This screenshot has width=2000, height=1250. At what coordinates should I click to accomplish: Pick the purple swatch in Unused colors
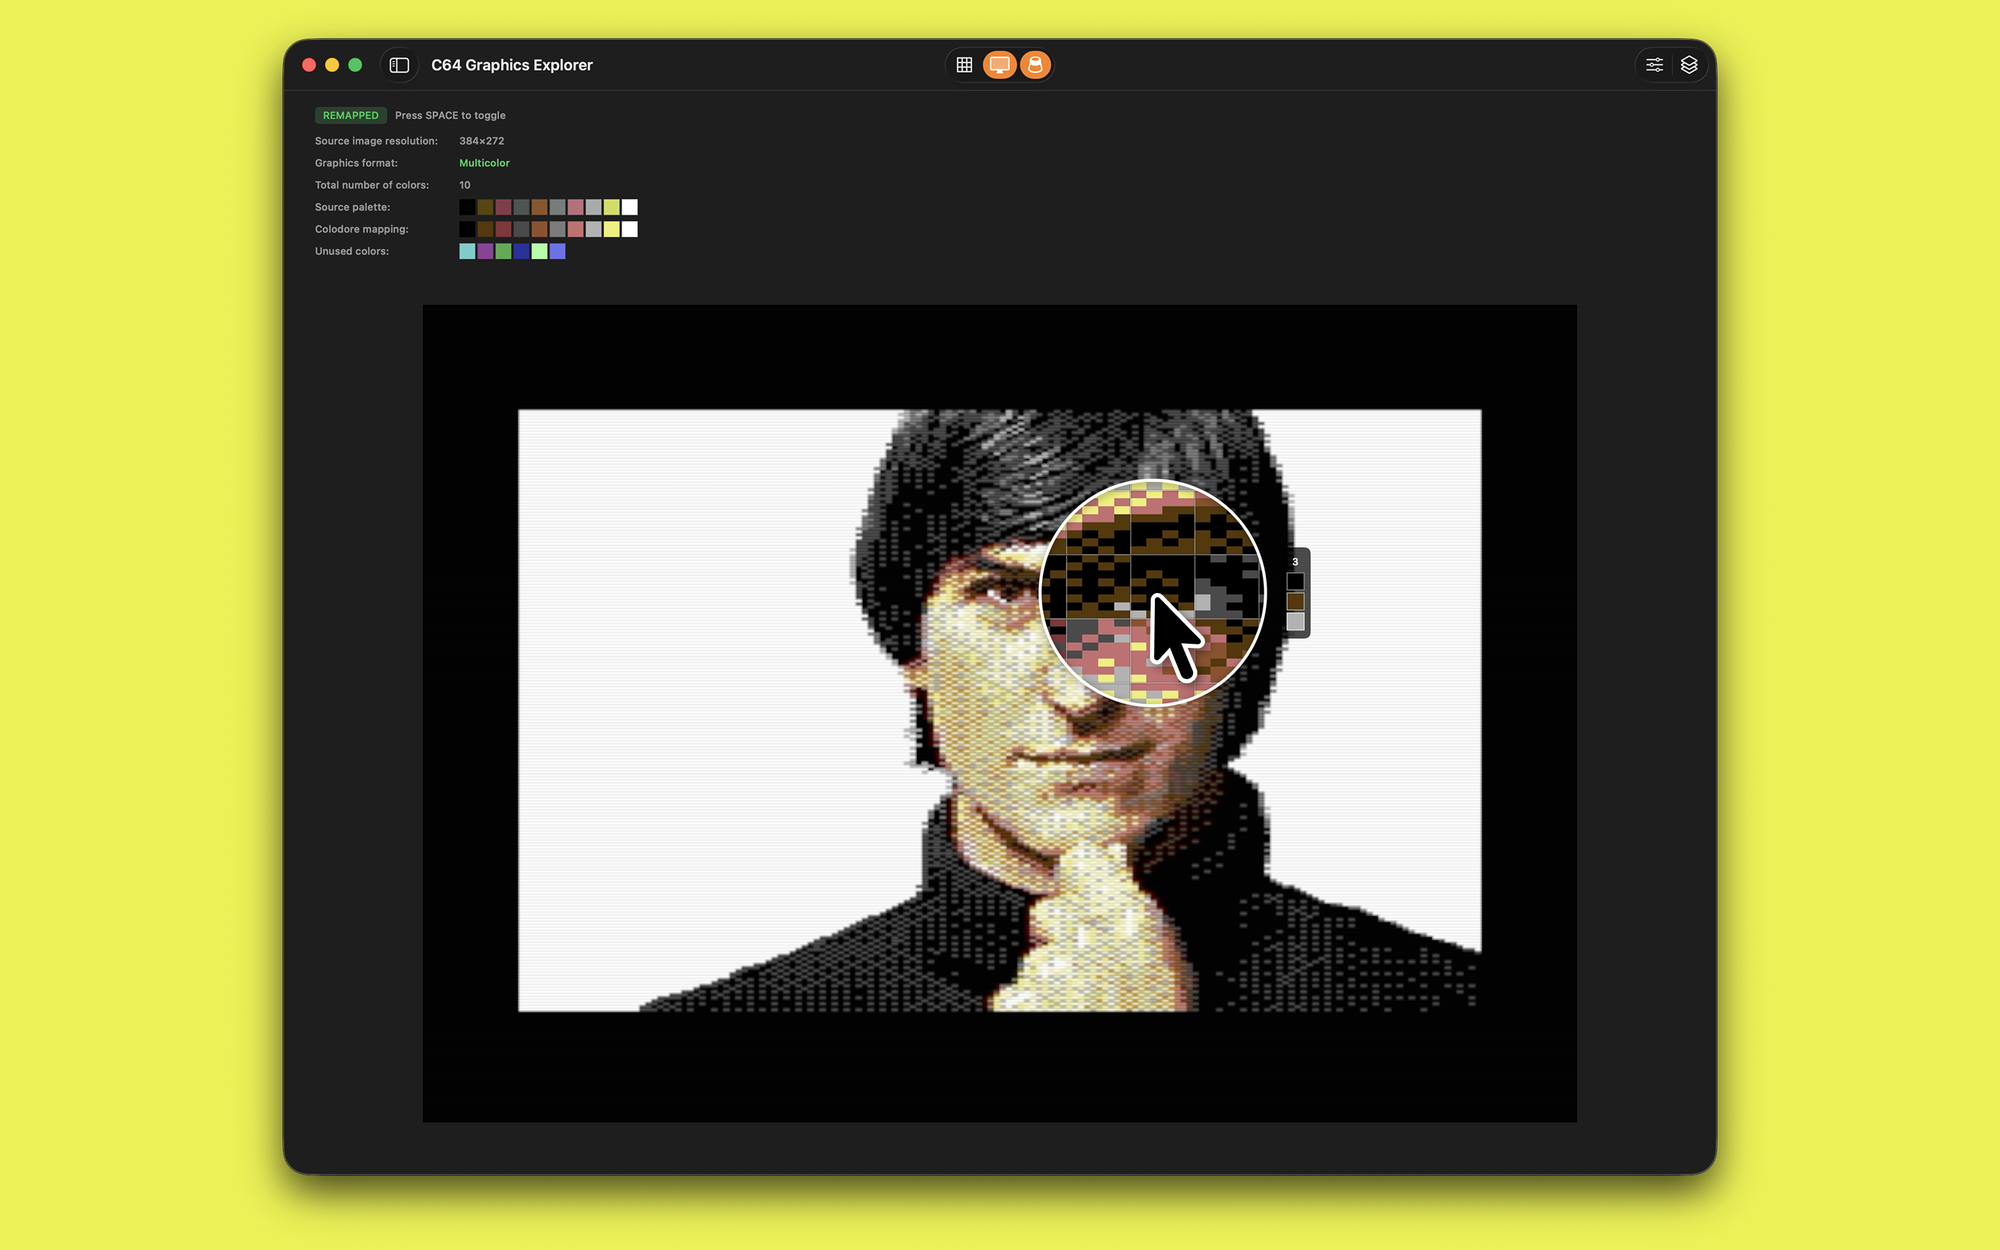click(485, 251)
